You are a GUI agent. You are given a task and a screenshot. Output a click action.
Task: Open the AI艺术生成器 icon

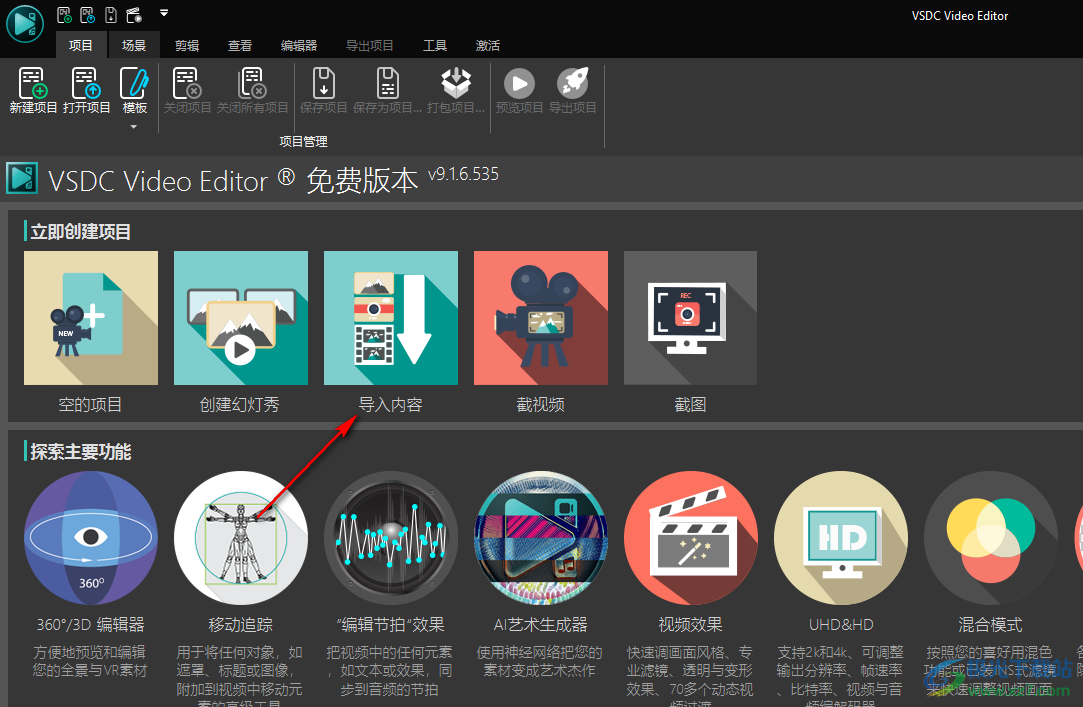(541, 538)
